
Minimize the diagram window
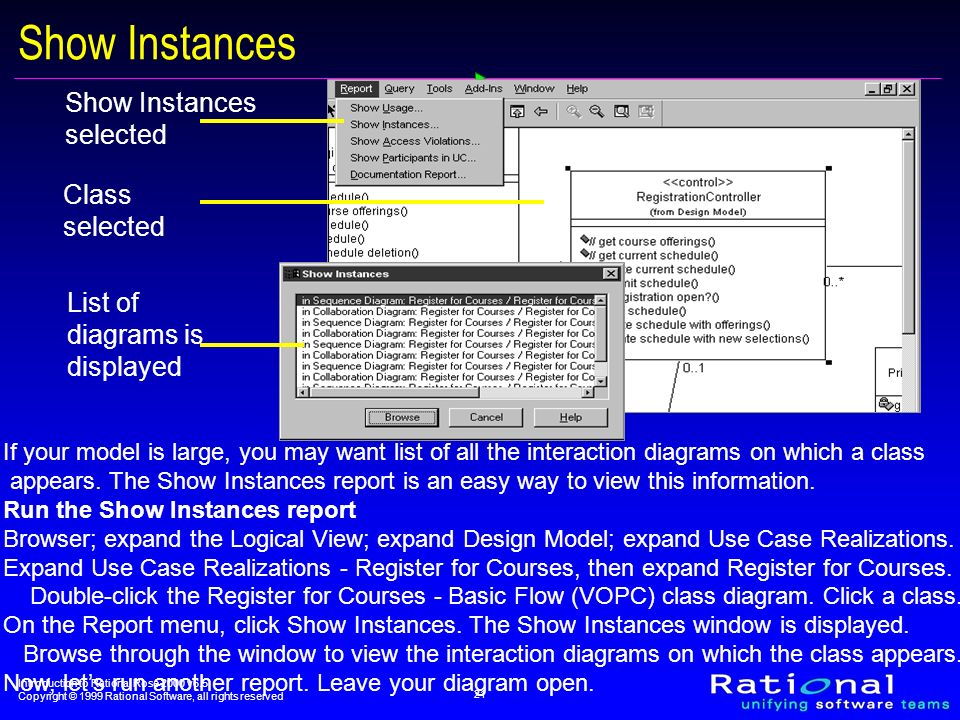coord(872,89)
